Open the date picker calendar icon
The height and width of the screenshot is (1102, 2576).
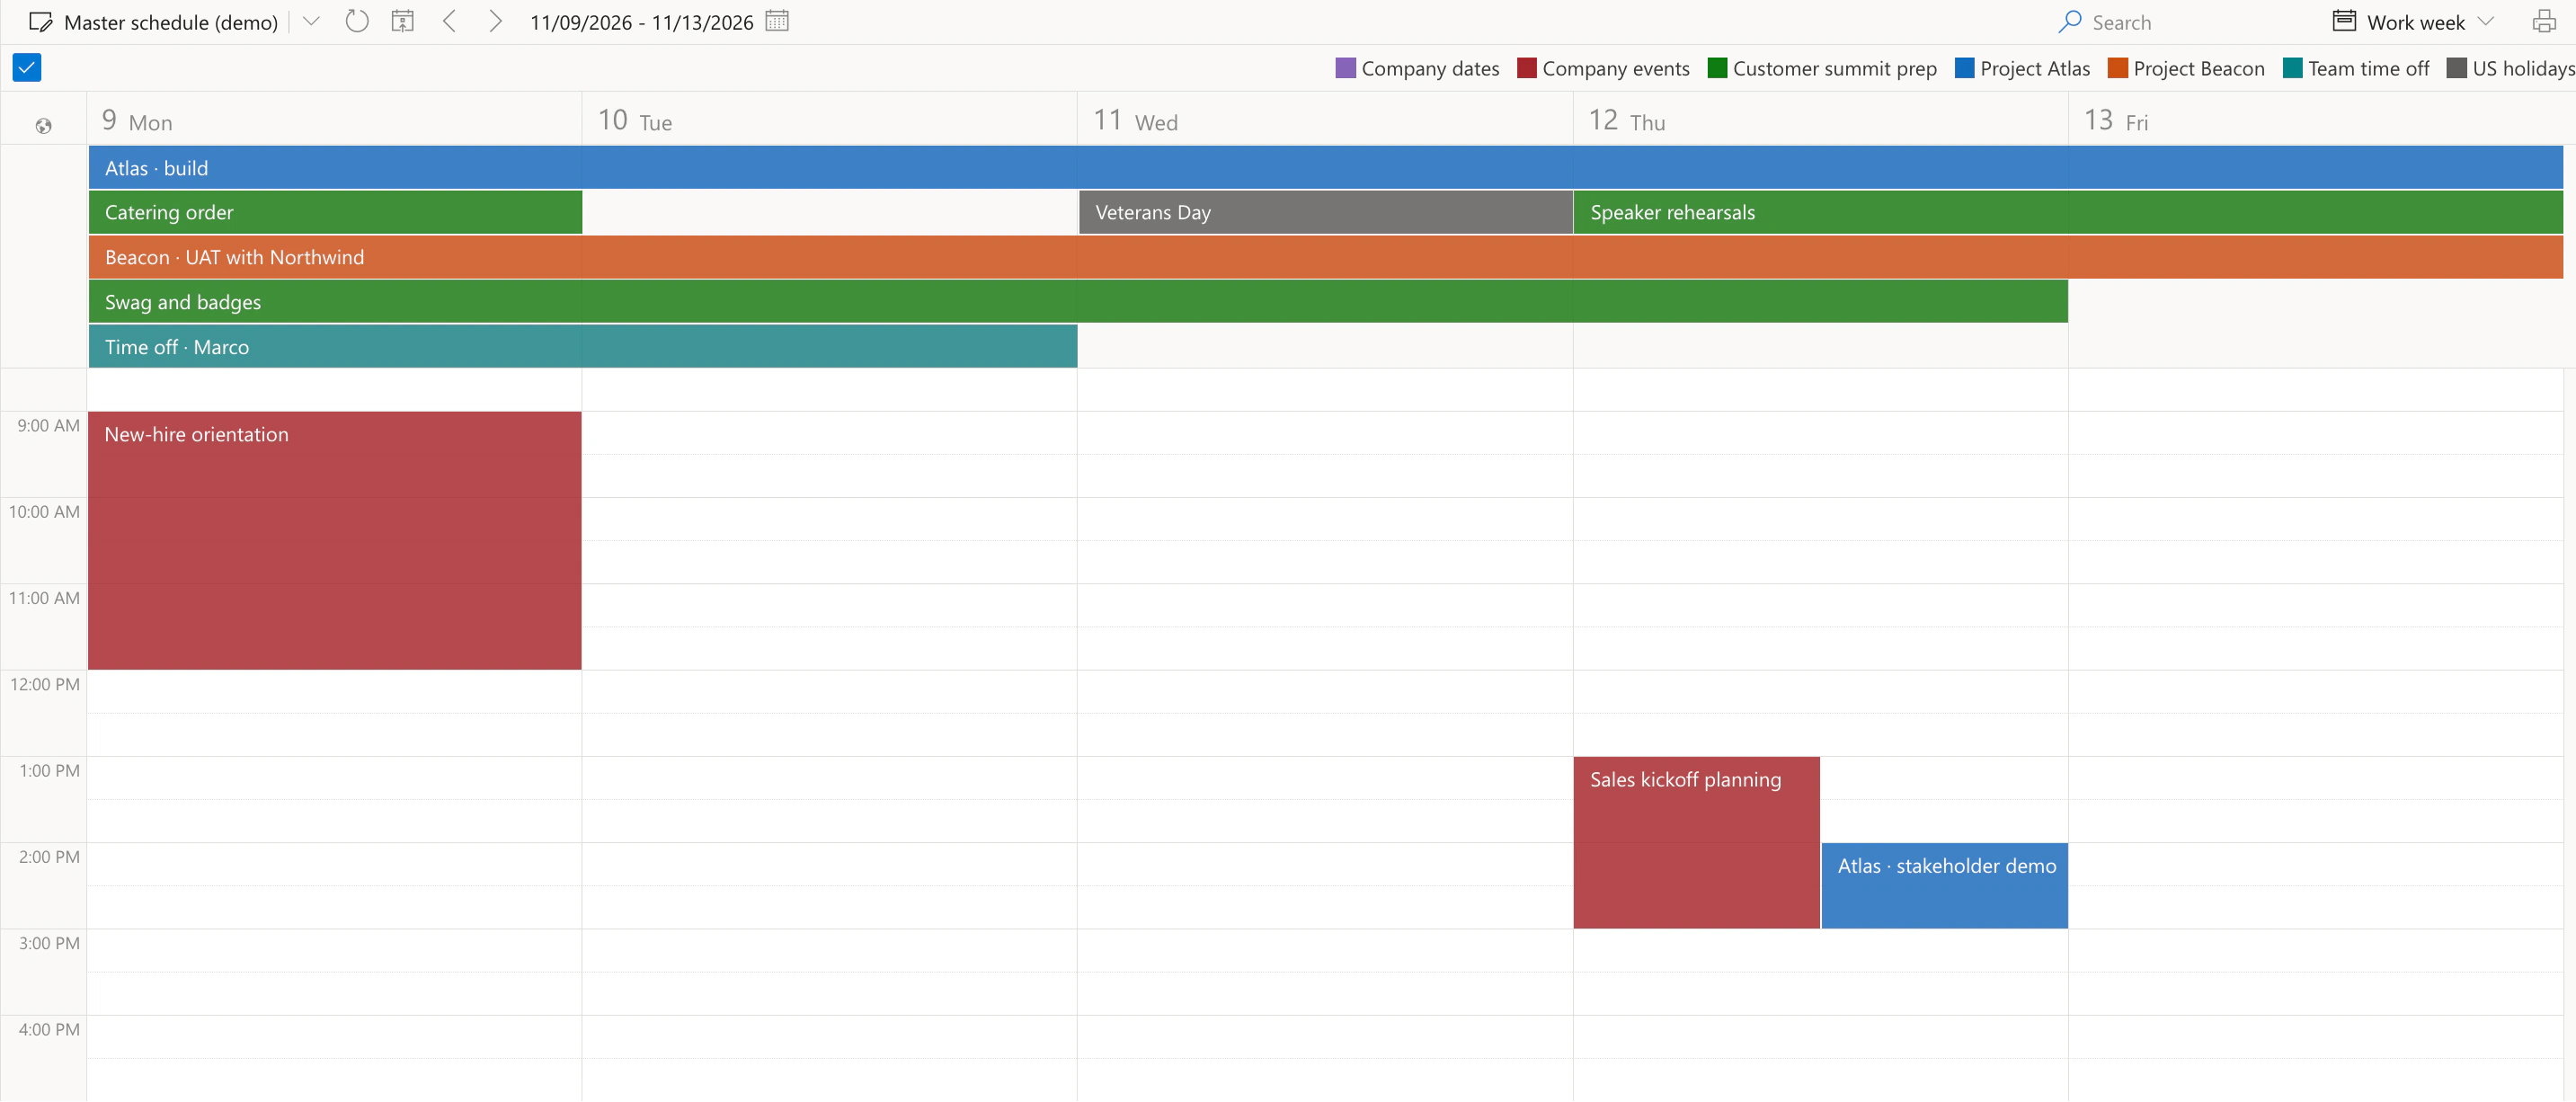tap(777, 21)
